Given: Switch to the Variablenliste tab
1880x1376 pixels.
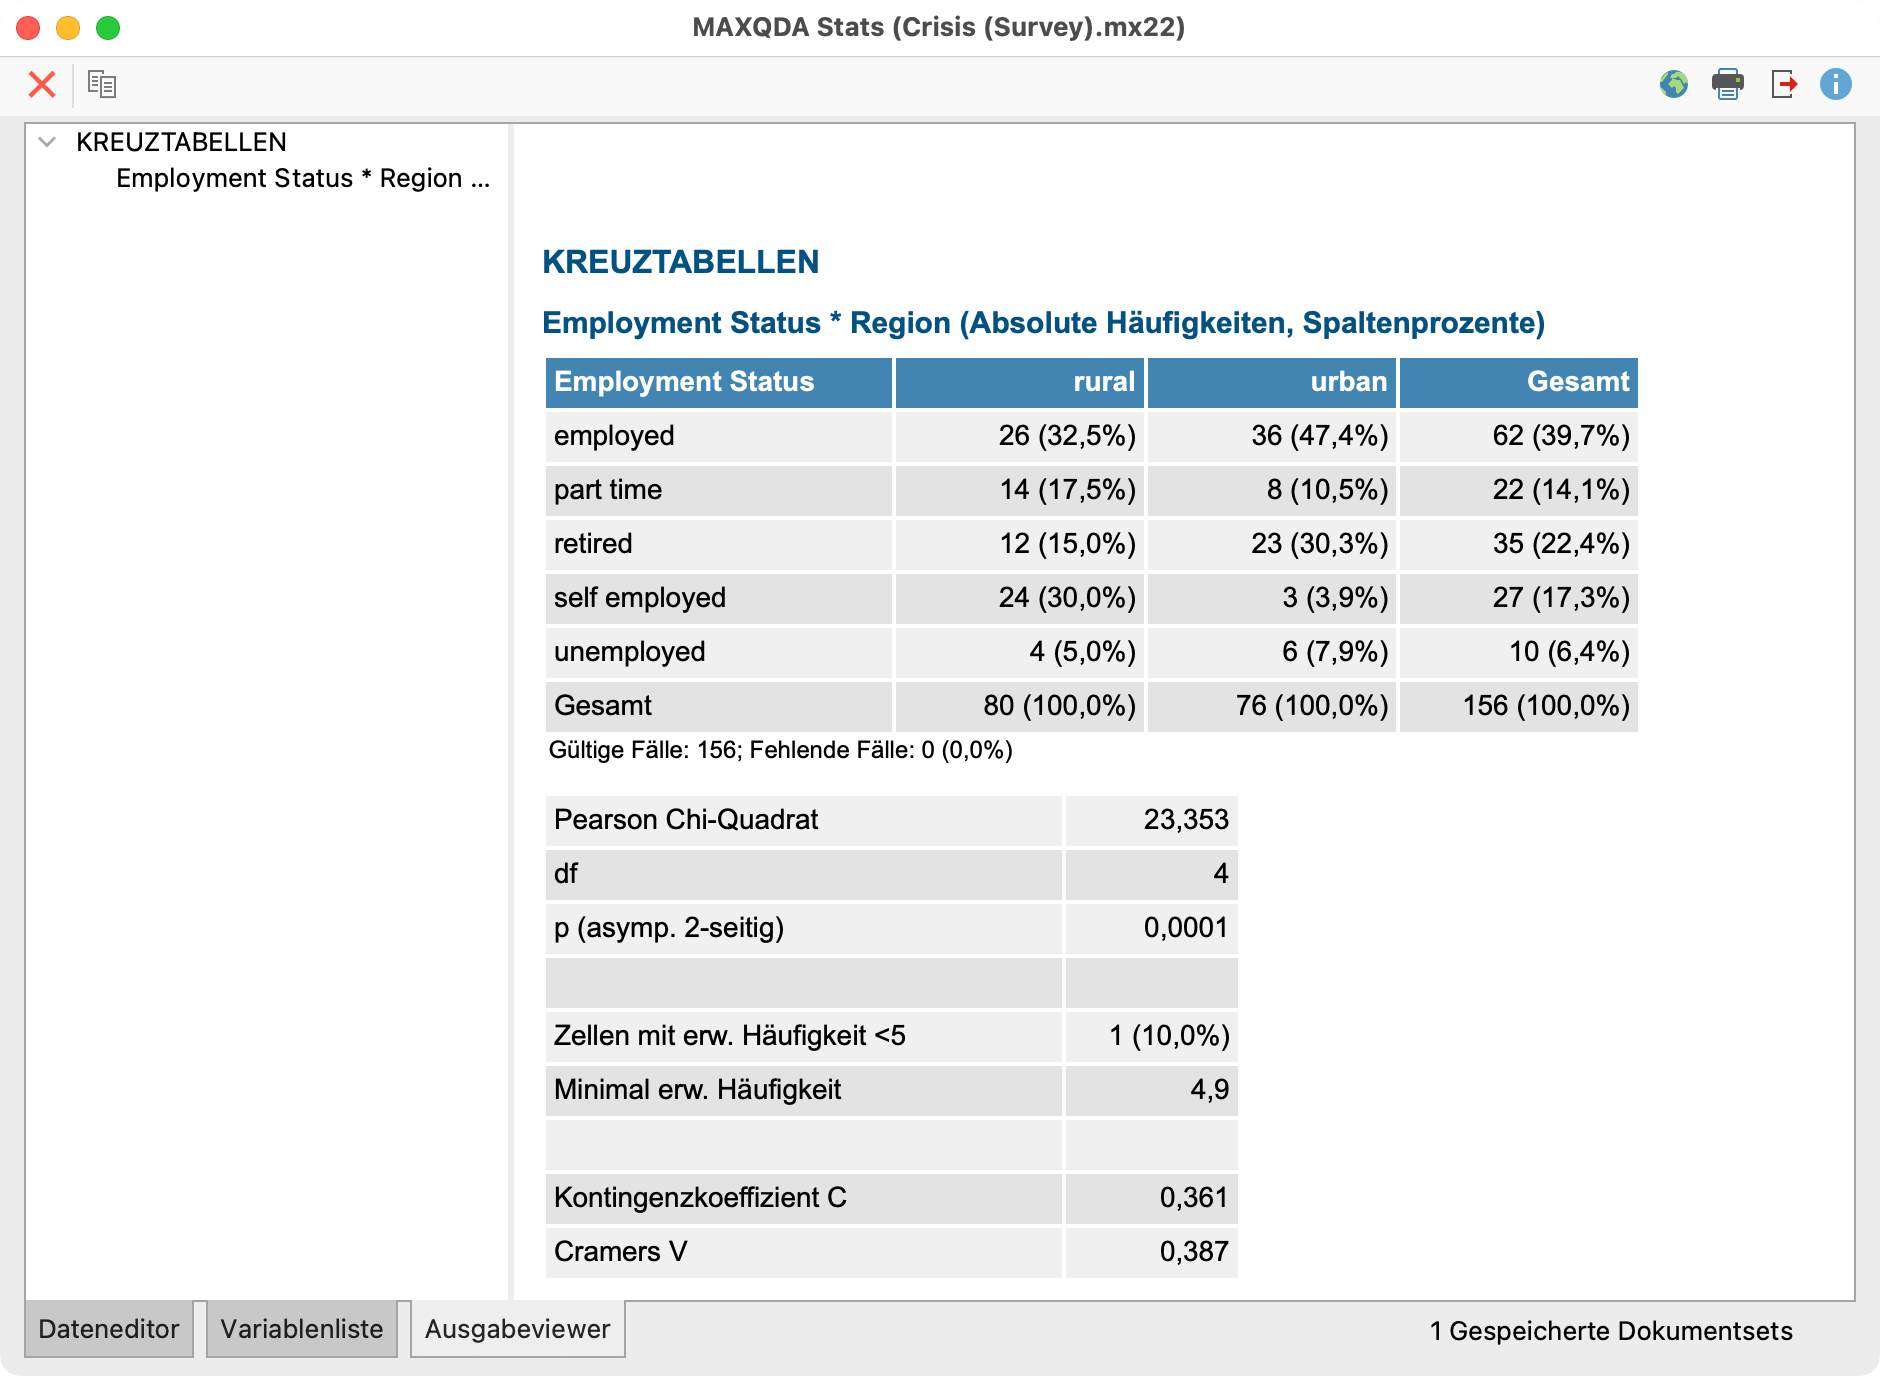Looking at the screenshot, I should point(302,1329).
